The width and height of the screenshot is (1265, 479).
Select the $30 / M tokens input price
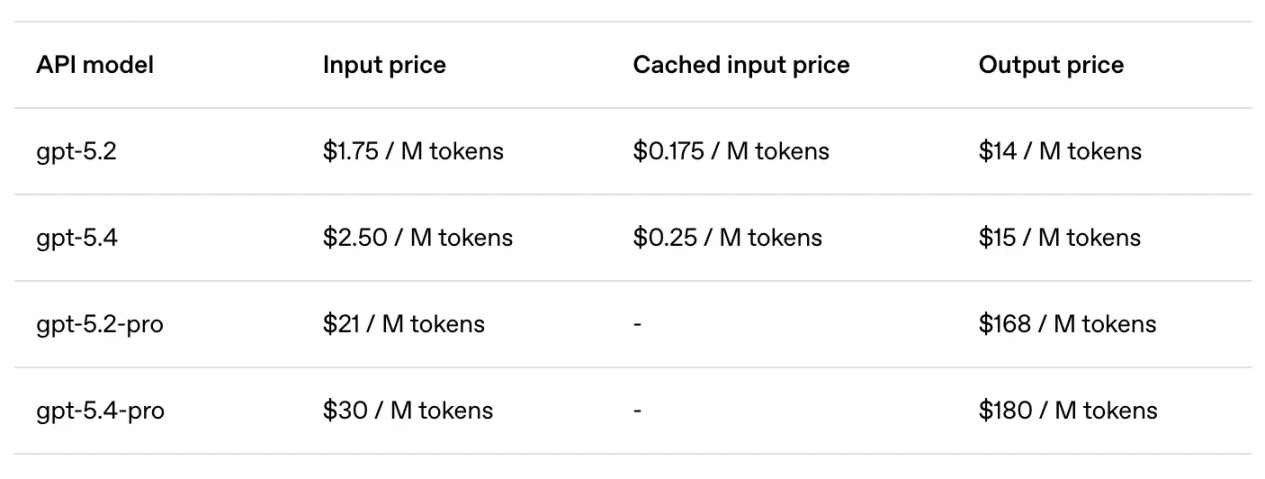click(x=407, y=411)
